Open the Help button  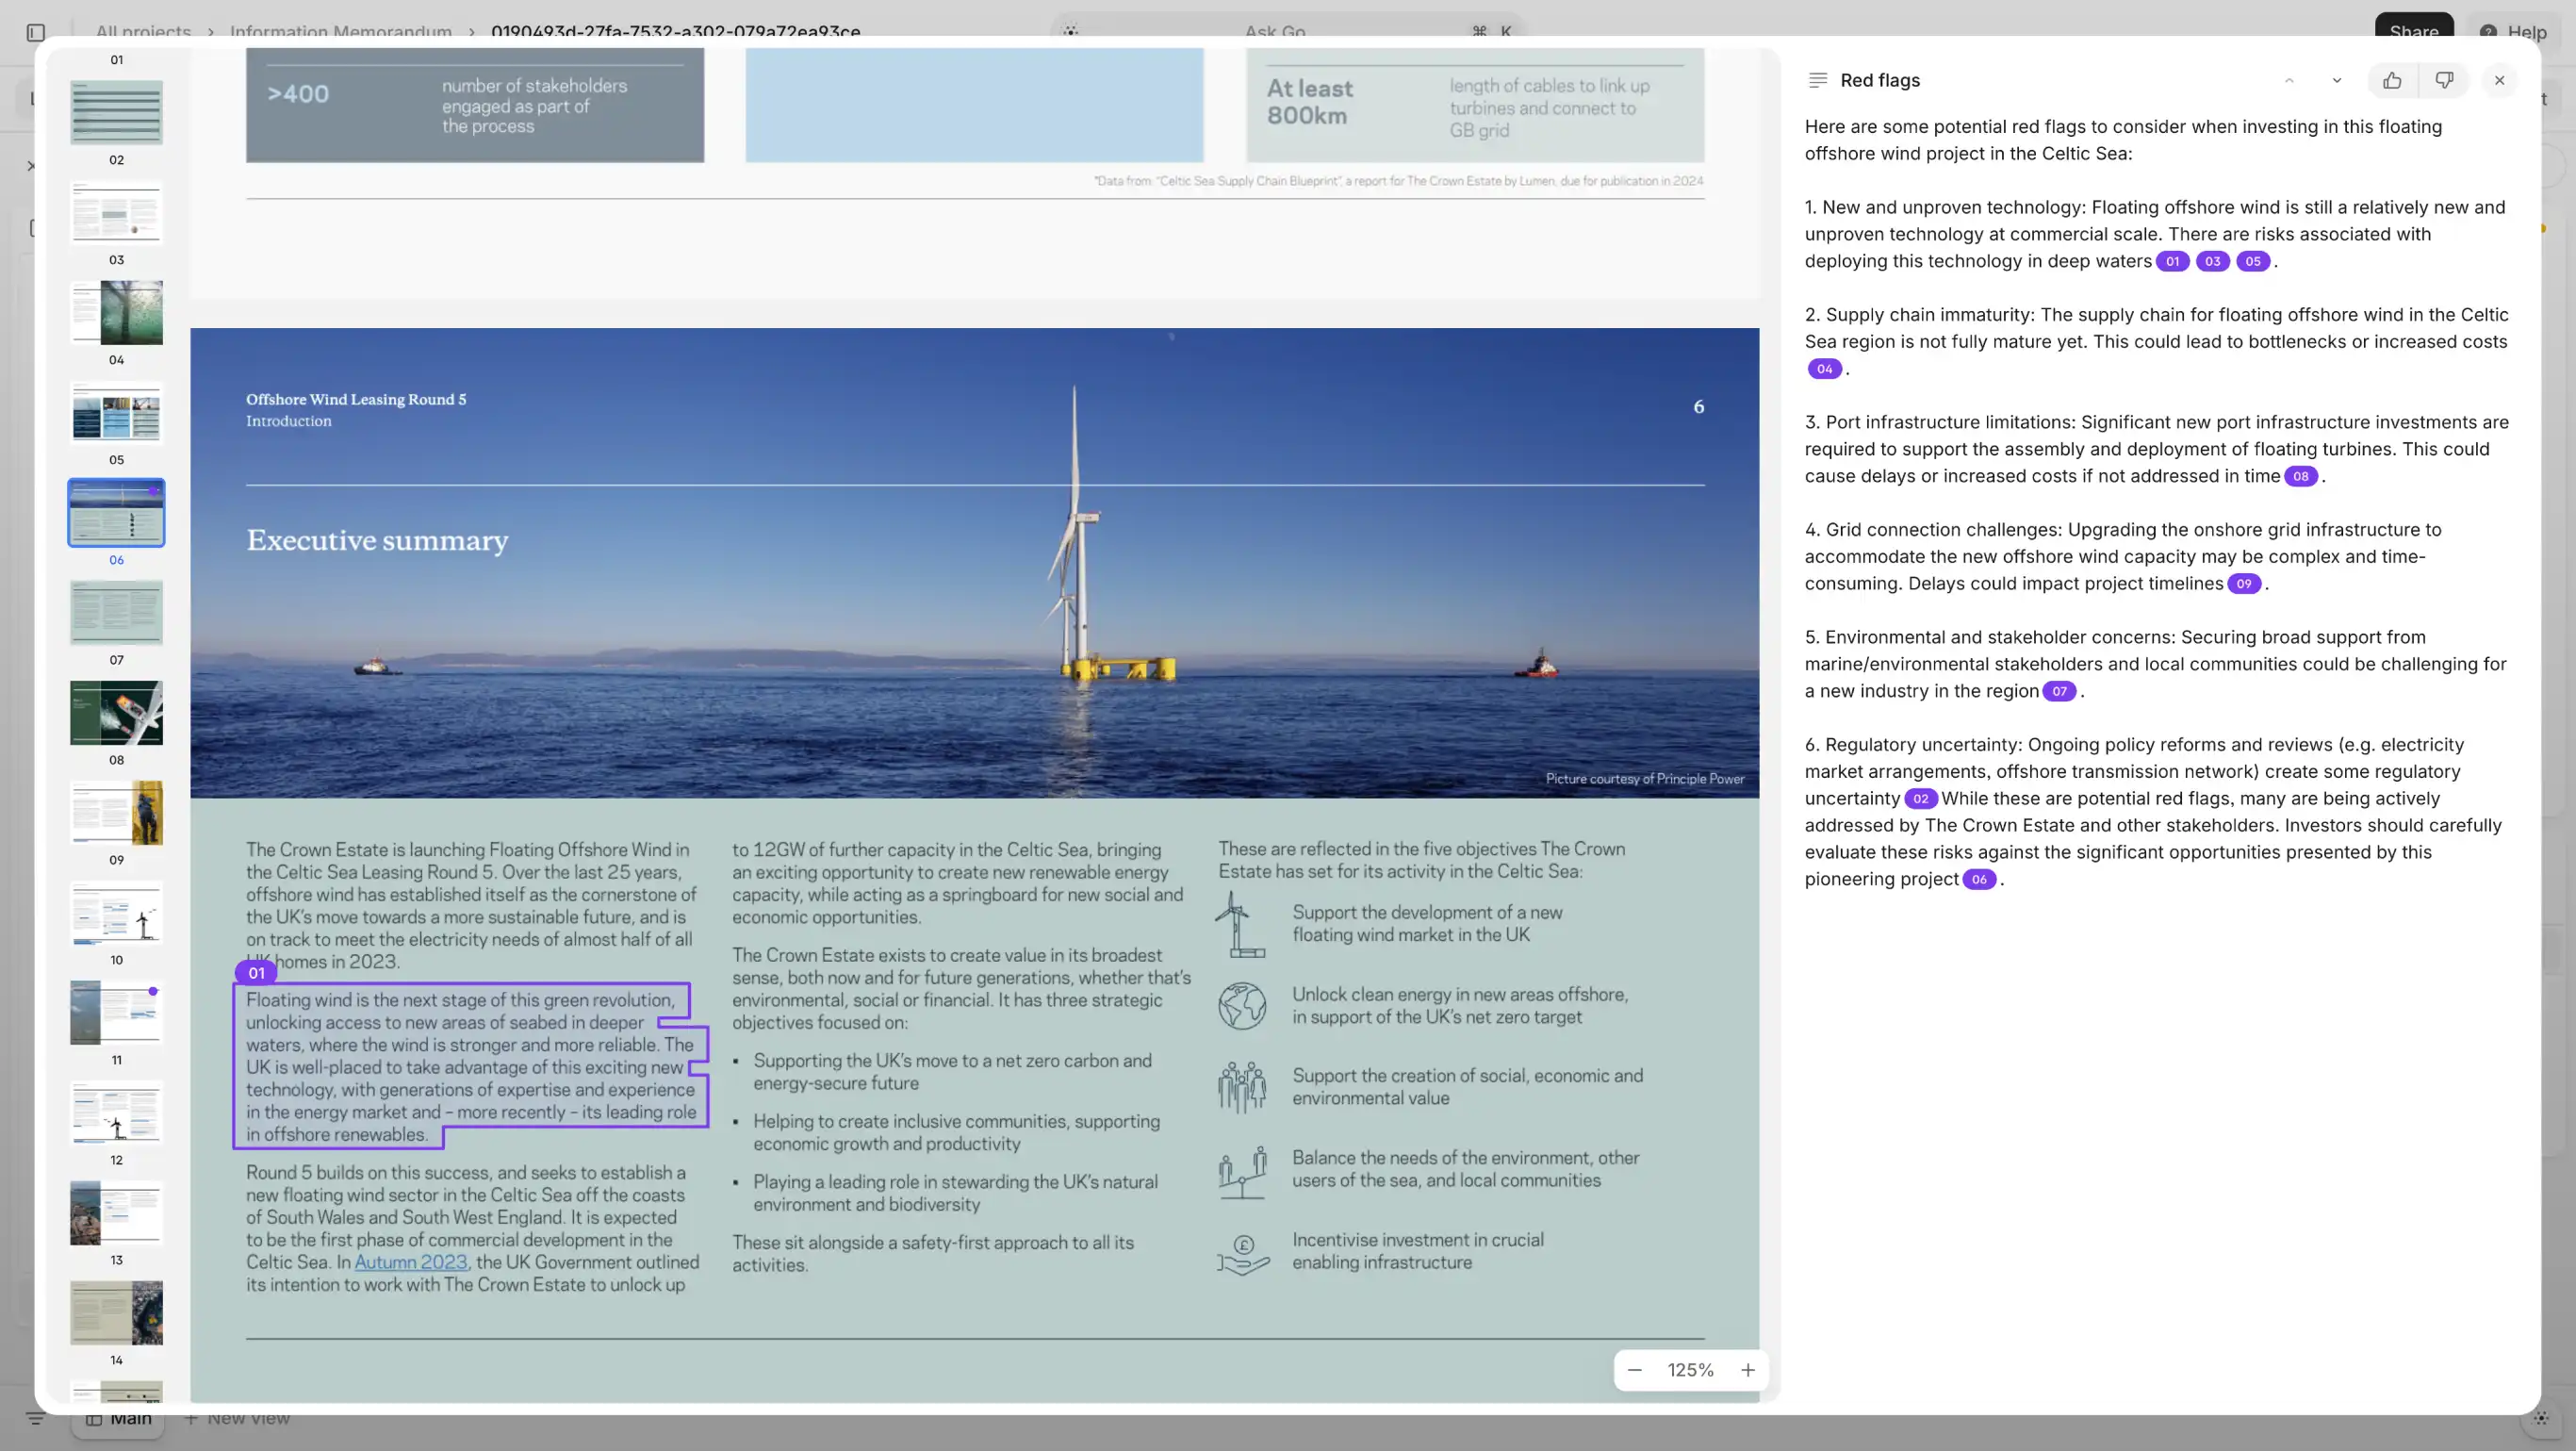[2512, 31]
